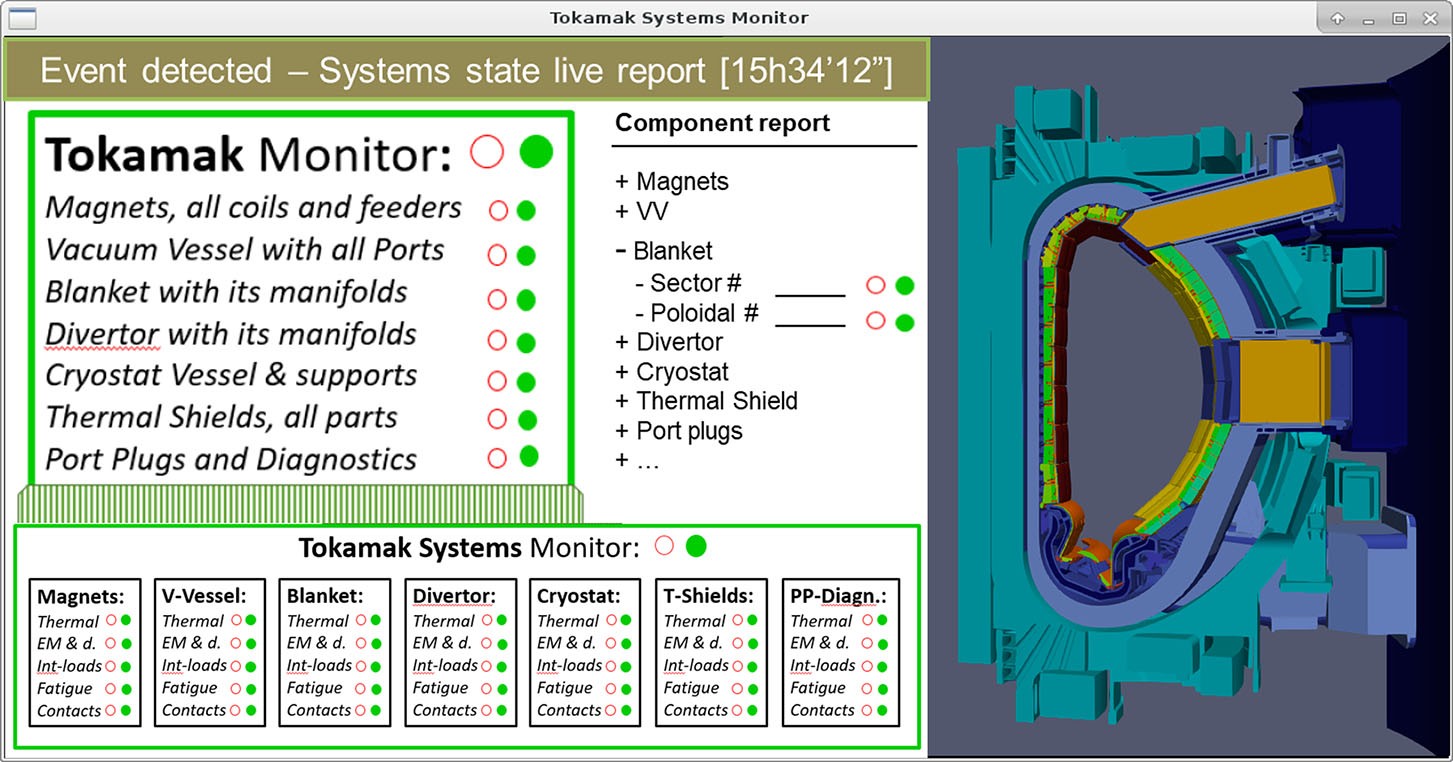Image resolution: width=1453 pixels, height=762 pixels.
Task: Open the Cryostat systems box heading
Action: [579, 597]
